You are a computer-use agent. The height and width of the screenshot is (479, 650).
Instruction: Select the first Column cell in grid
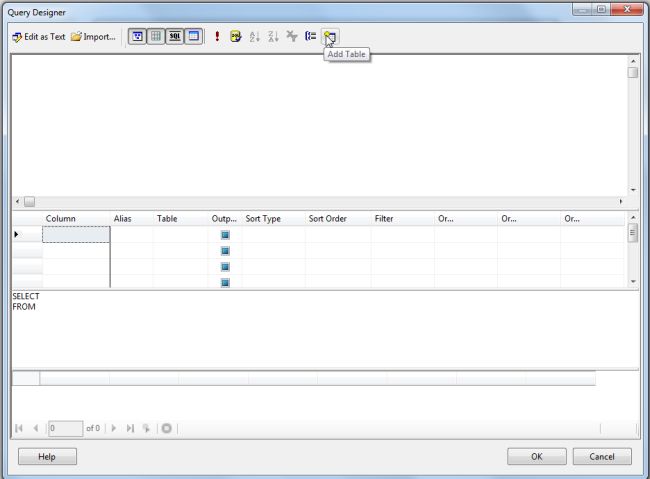pos(76,234)
